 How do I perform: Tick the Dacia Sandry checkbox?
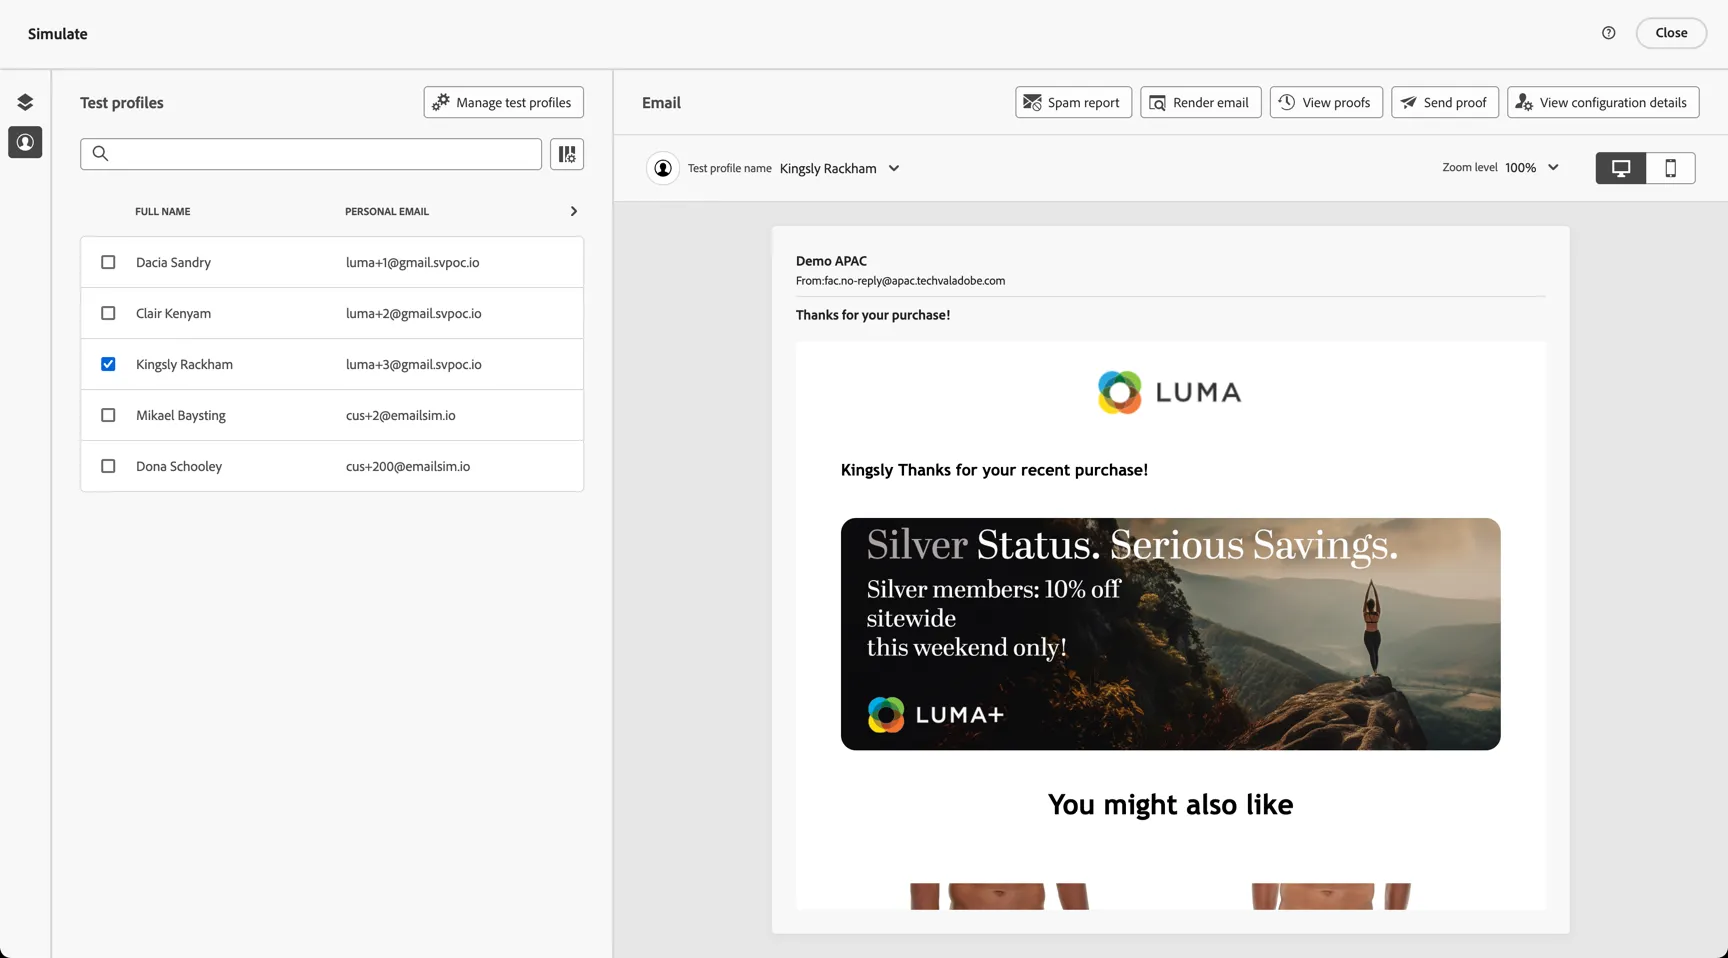[108, 262]
